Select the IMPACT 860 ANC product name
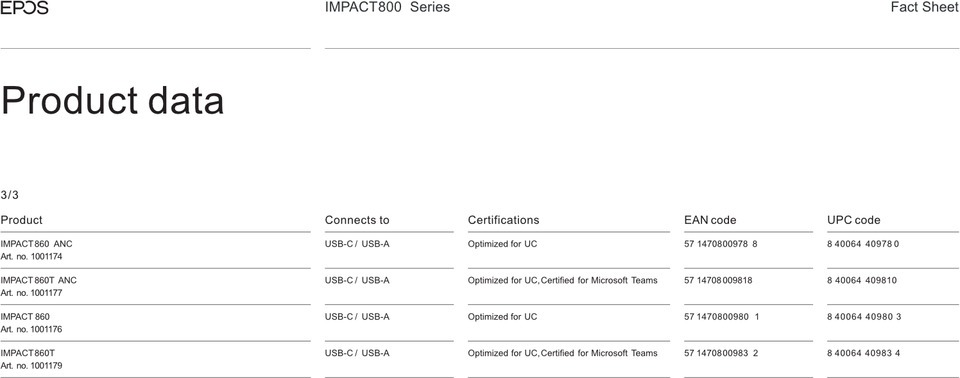960x378 pixels. coord(36,244)
